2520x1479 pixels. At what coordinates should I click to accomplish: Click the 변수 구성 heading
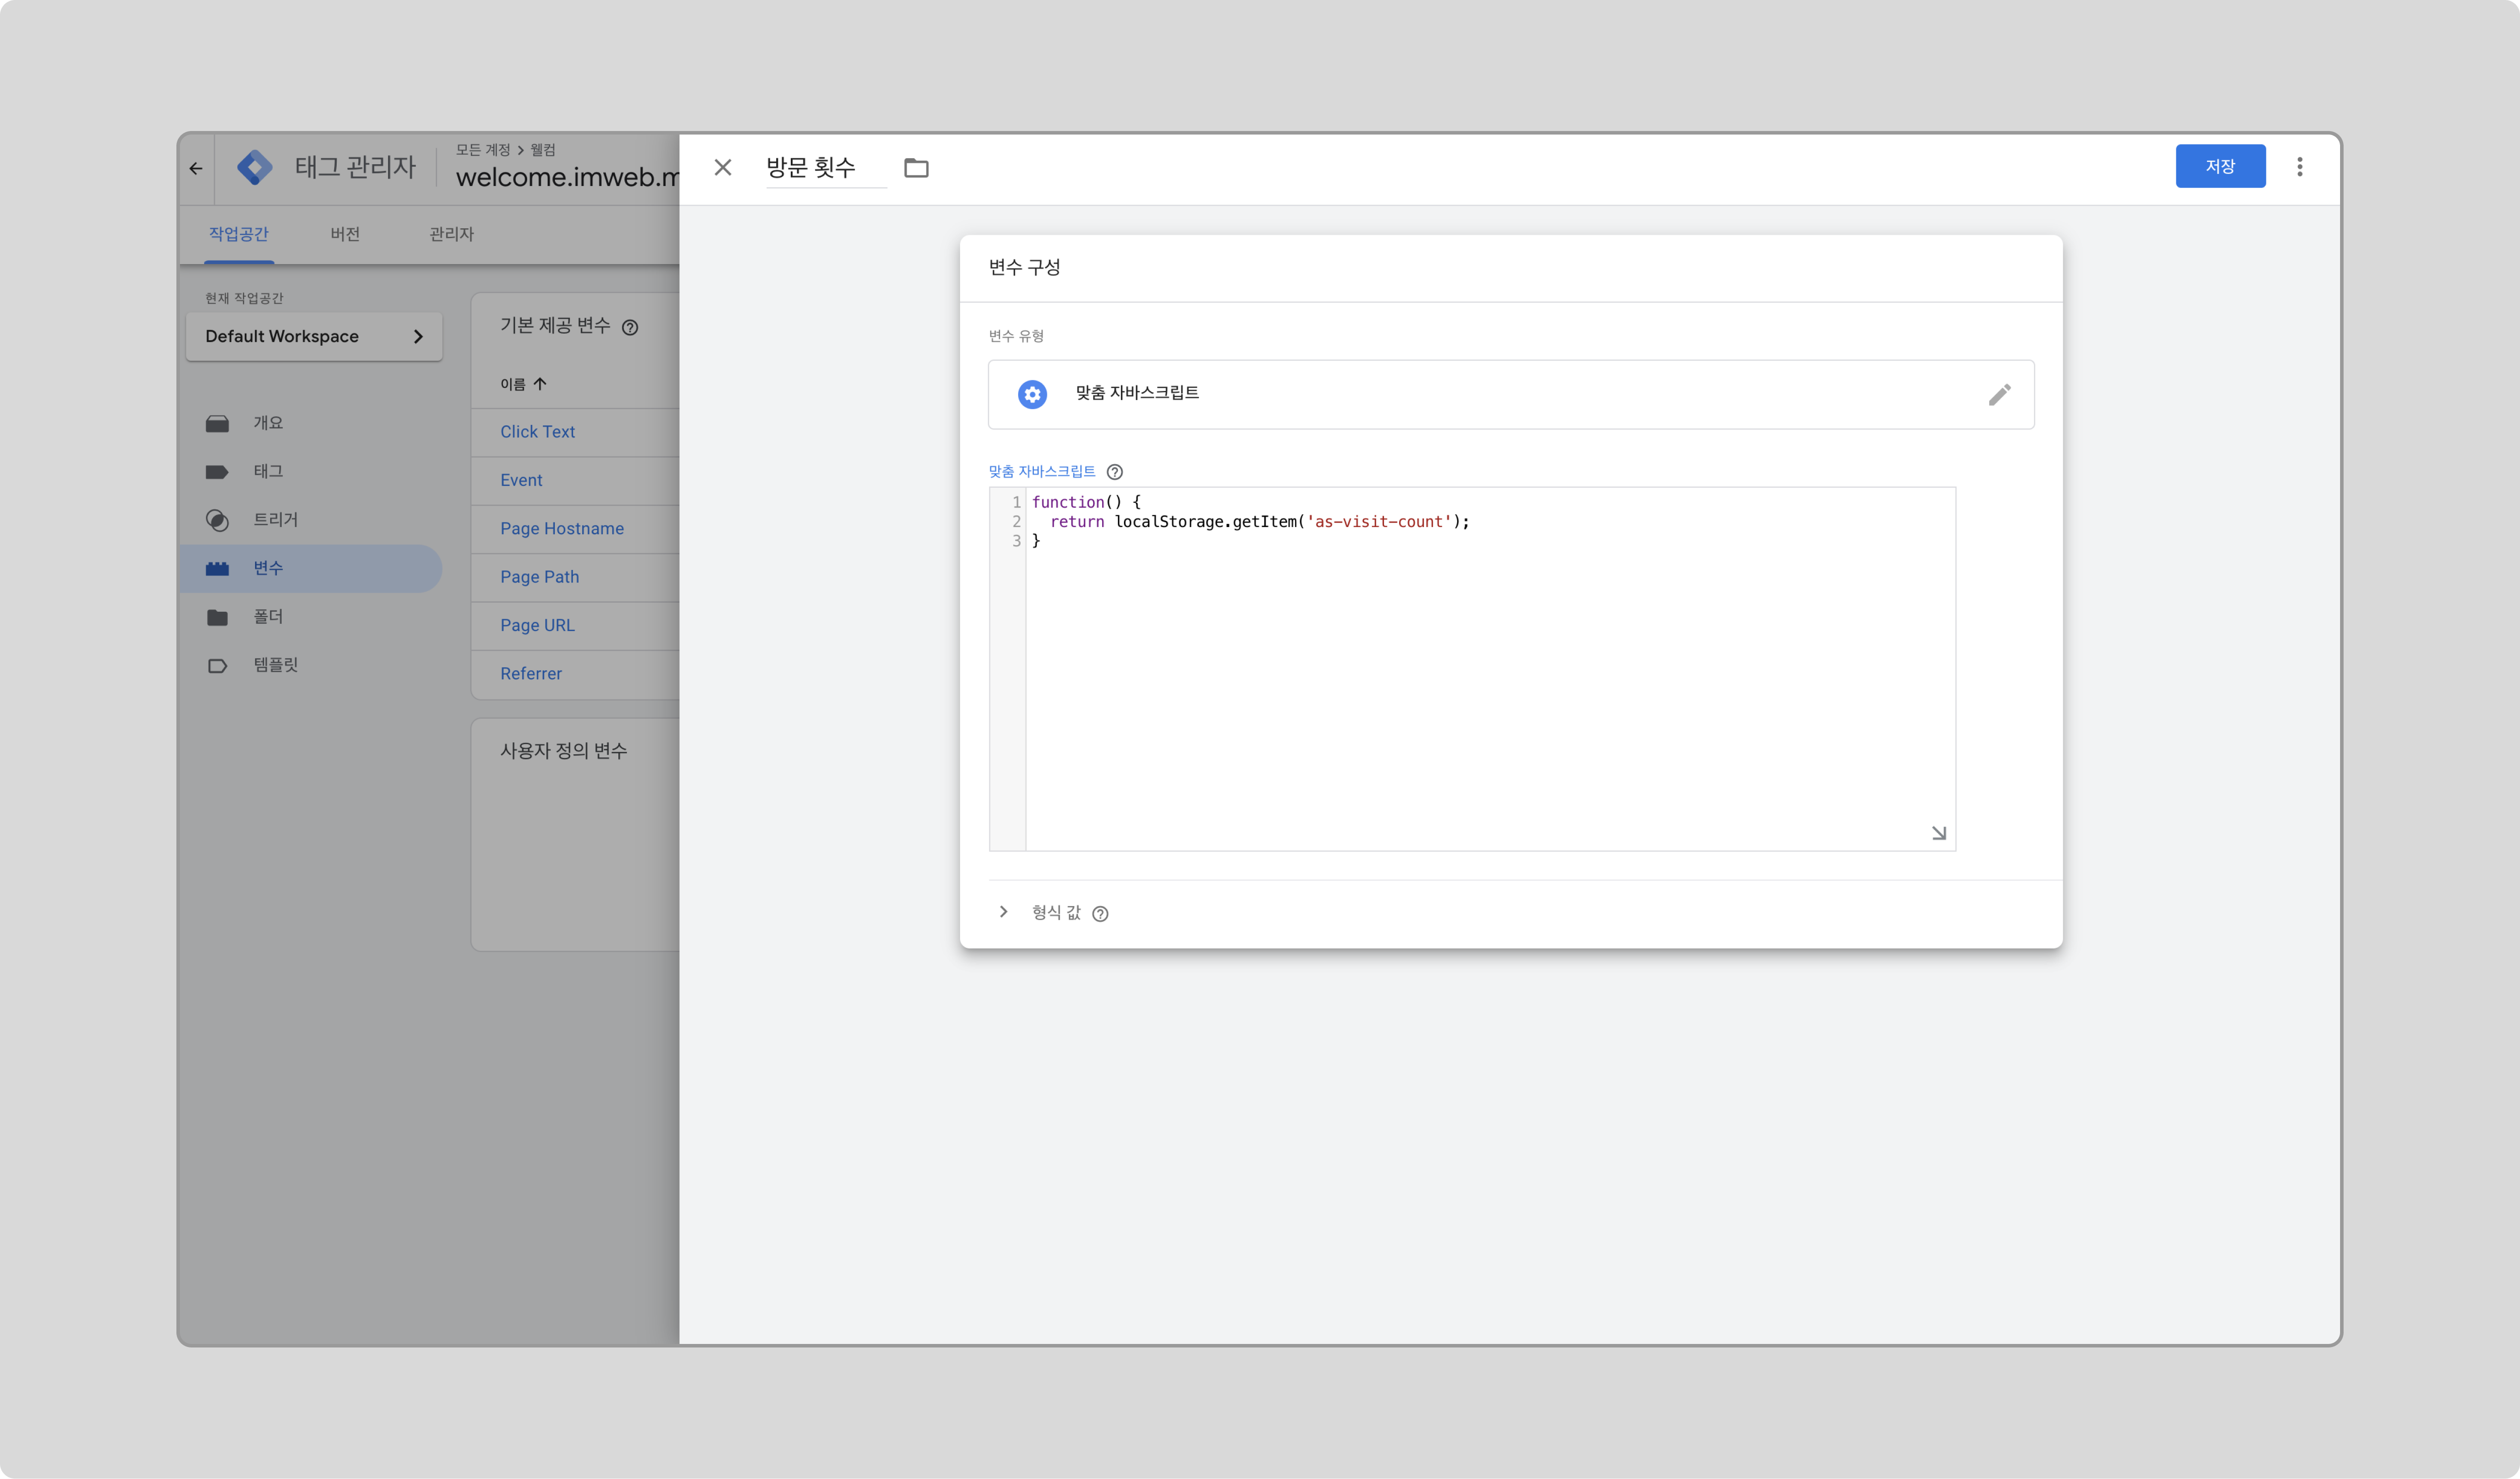(x=1024, y=267)
